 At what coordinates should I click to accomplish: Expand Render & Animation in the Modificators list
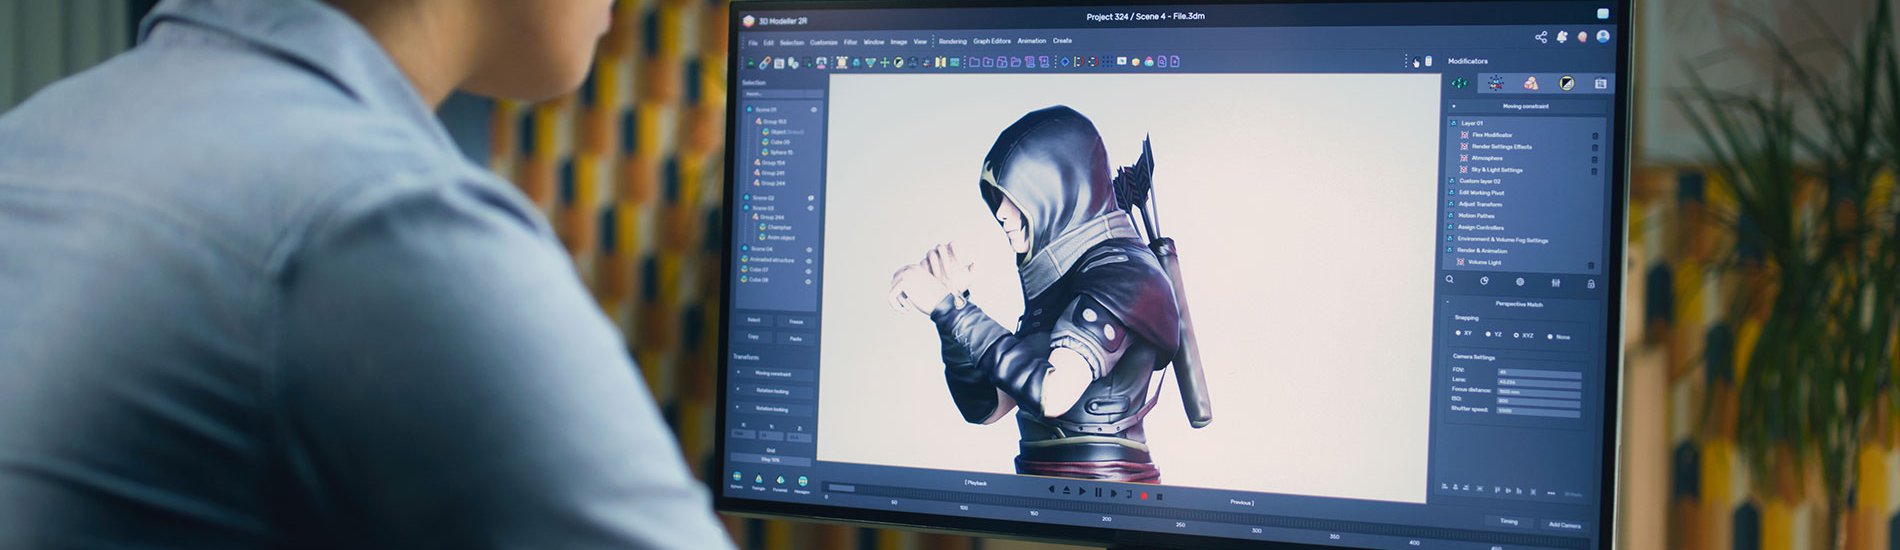pyautogui.click(x=1450, y=250)
